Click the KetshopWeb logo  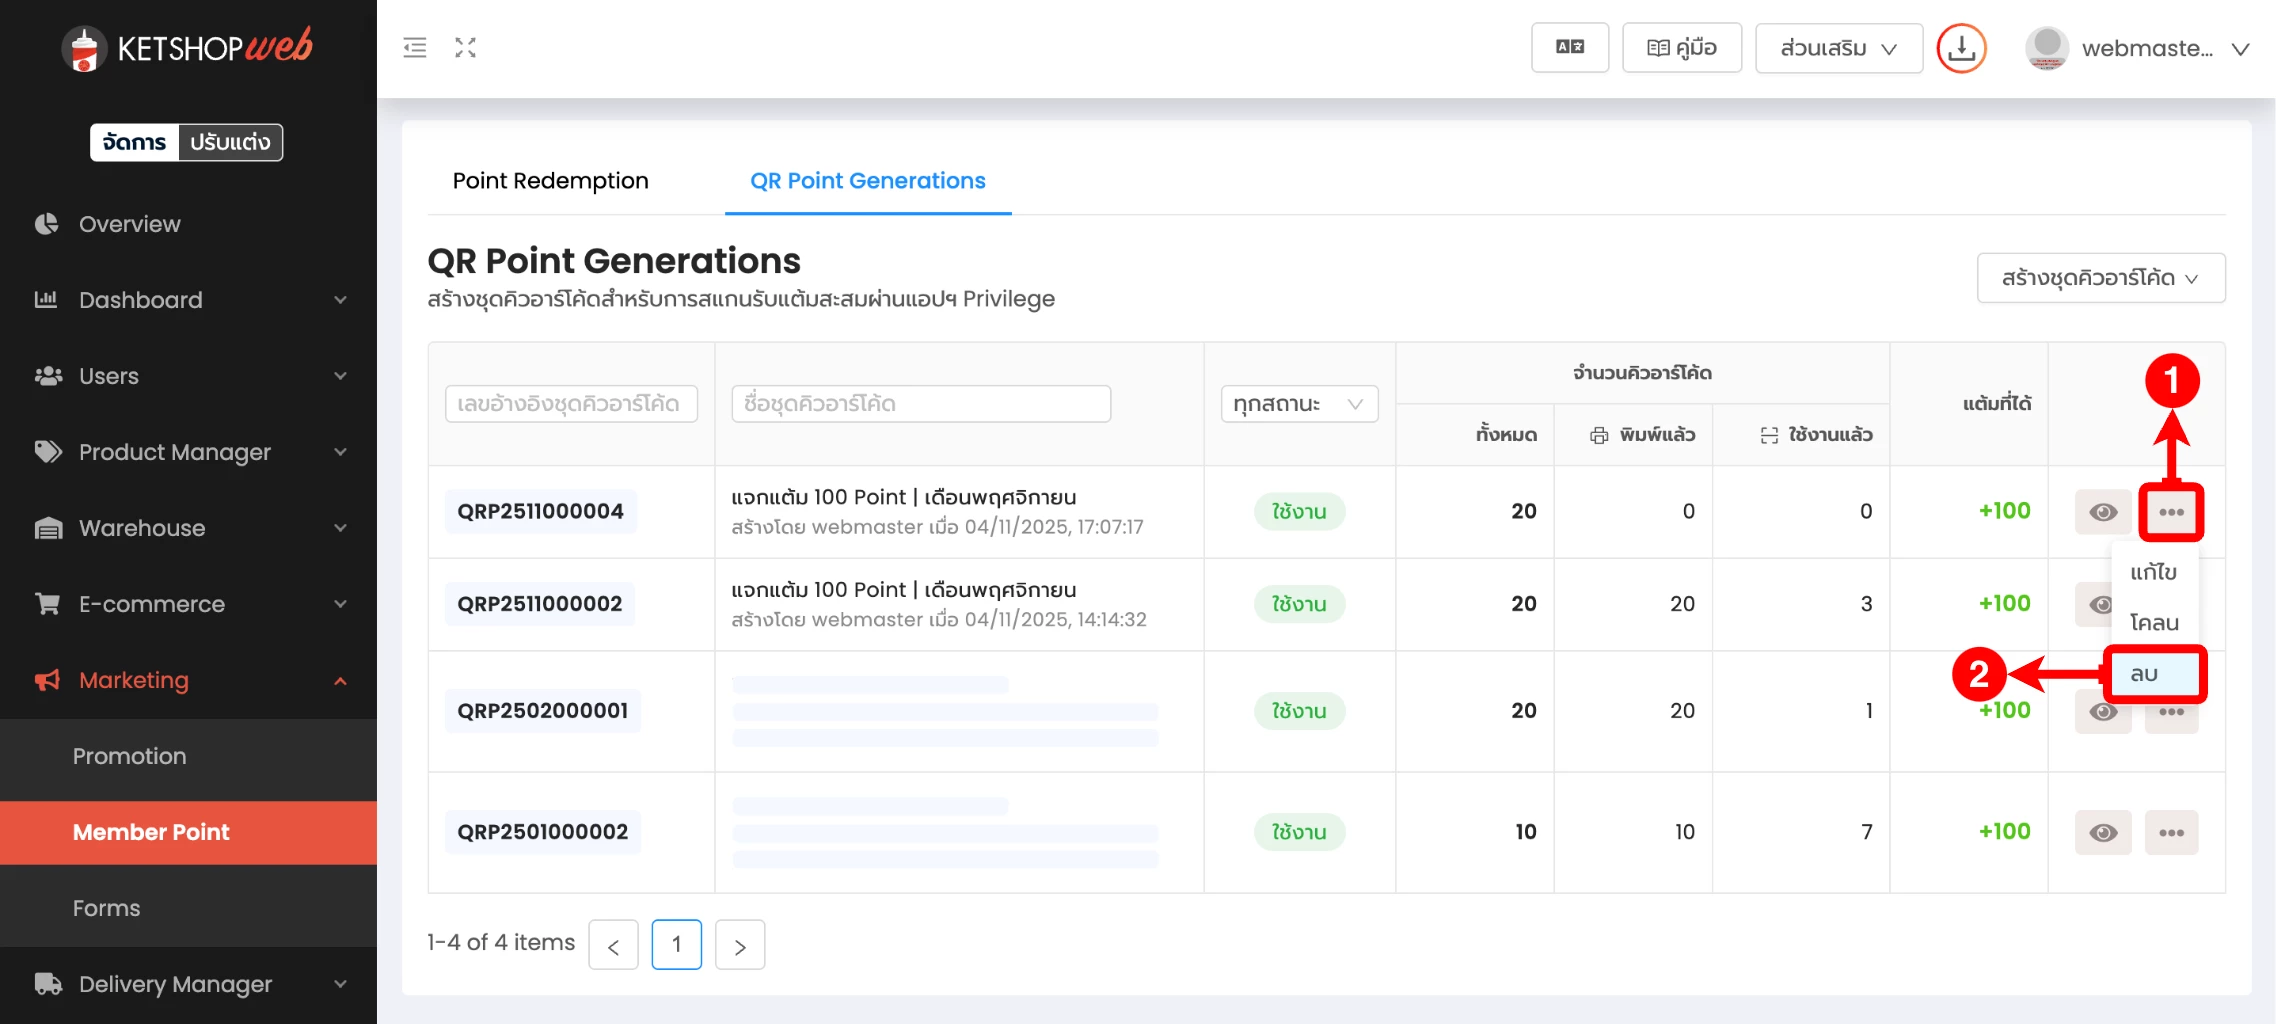(x=188, y=47)
